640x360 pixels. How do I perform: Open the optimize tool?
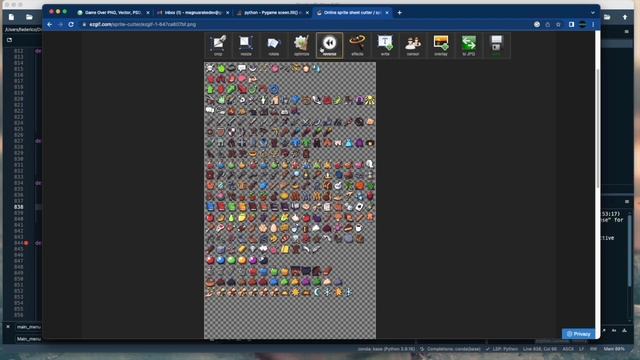point(301,45)
